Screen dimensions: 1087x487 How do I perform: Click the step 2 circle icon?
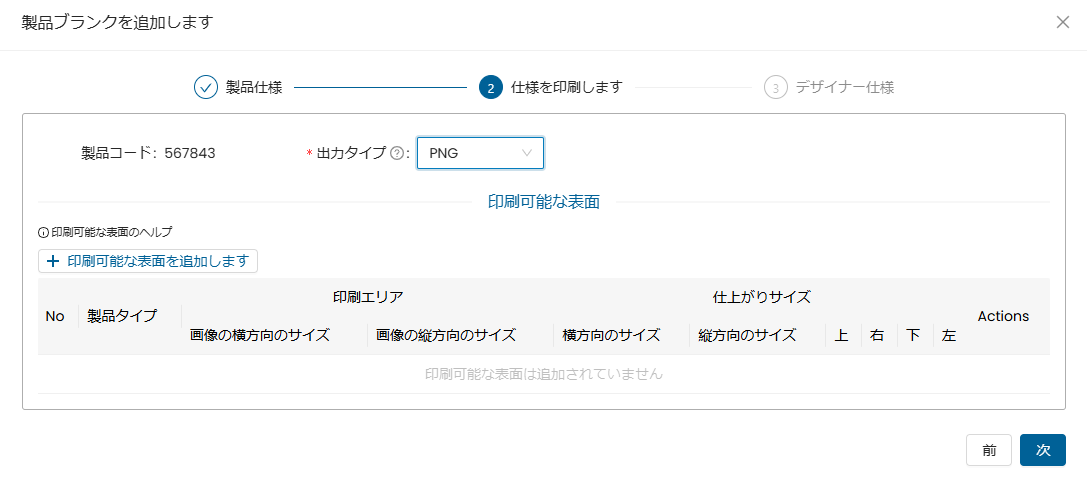coord(490,87)
